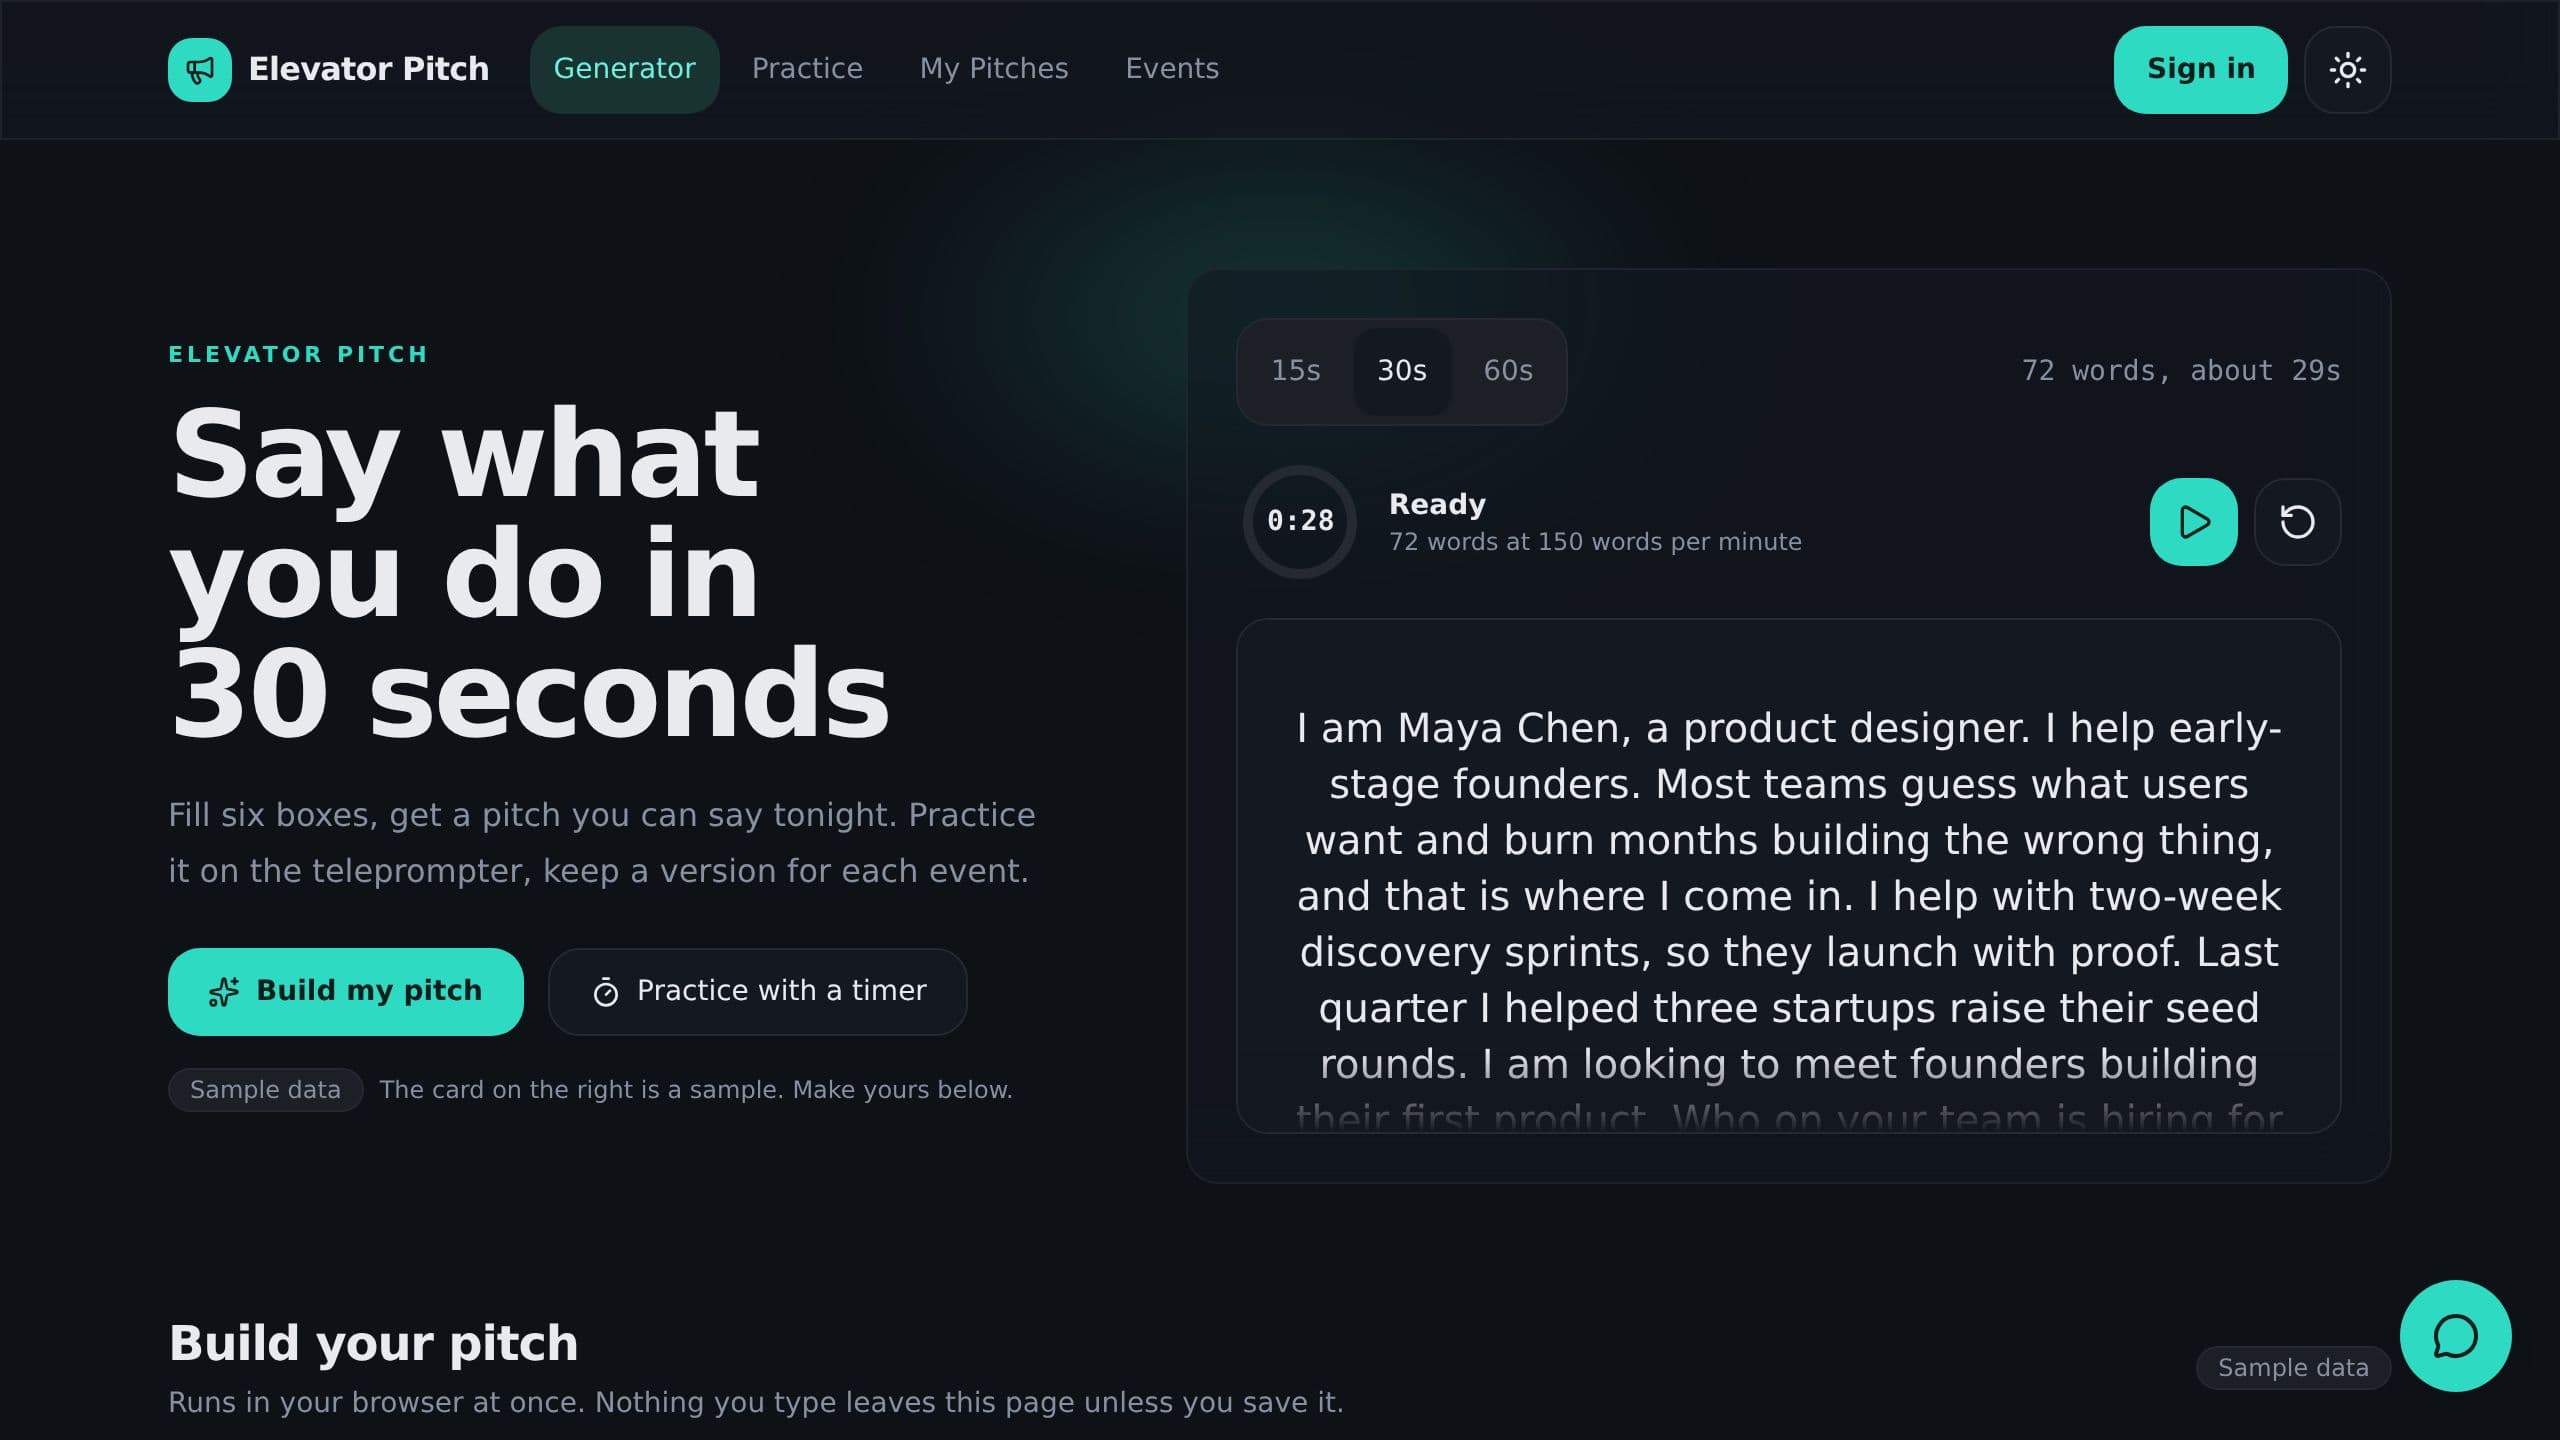Viewport: 2560px width, 1440px height.
Task: Click 'The card on the right is a sample' note
Action: [x=696, y=1090]
